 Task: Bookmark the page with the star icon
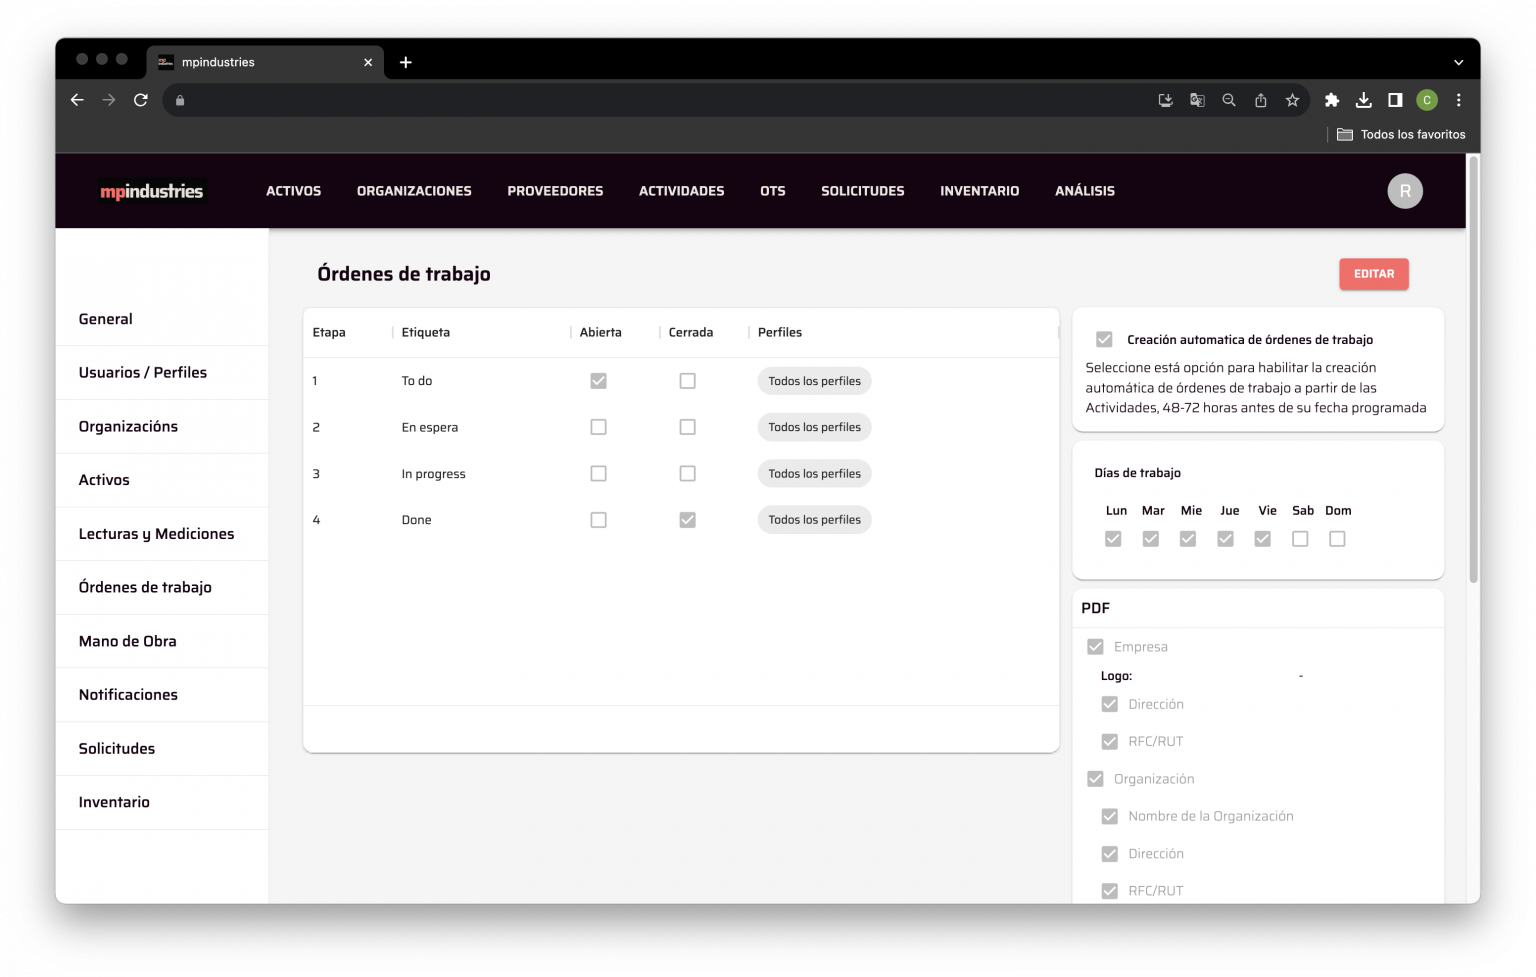point(1292,100)
